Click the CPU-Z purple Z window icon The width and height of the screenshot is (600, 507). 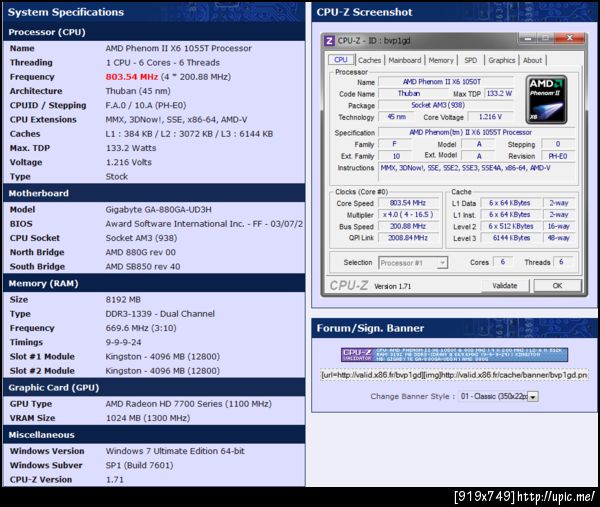point(329,40)
